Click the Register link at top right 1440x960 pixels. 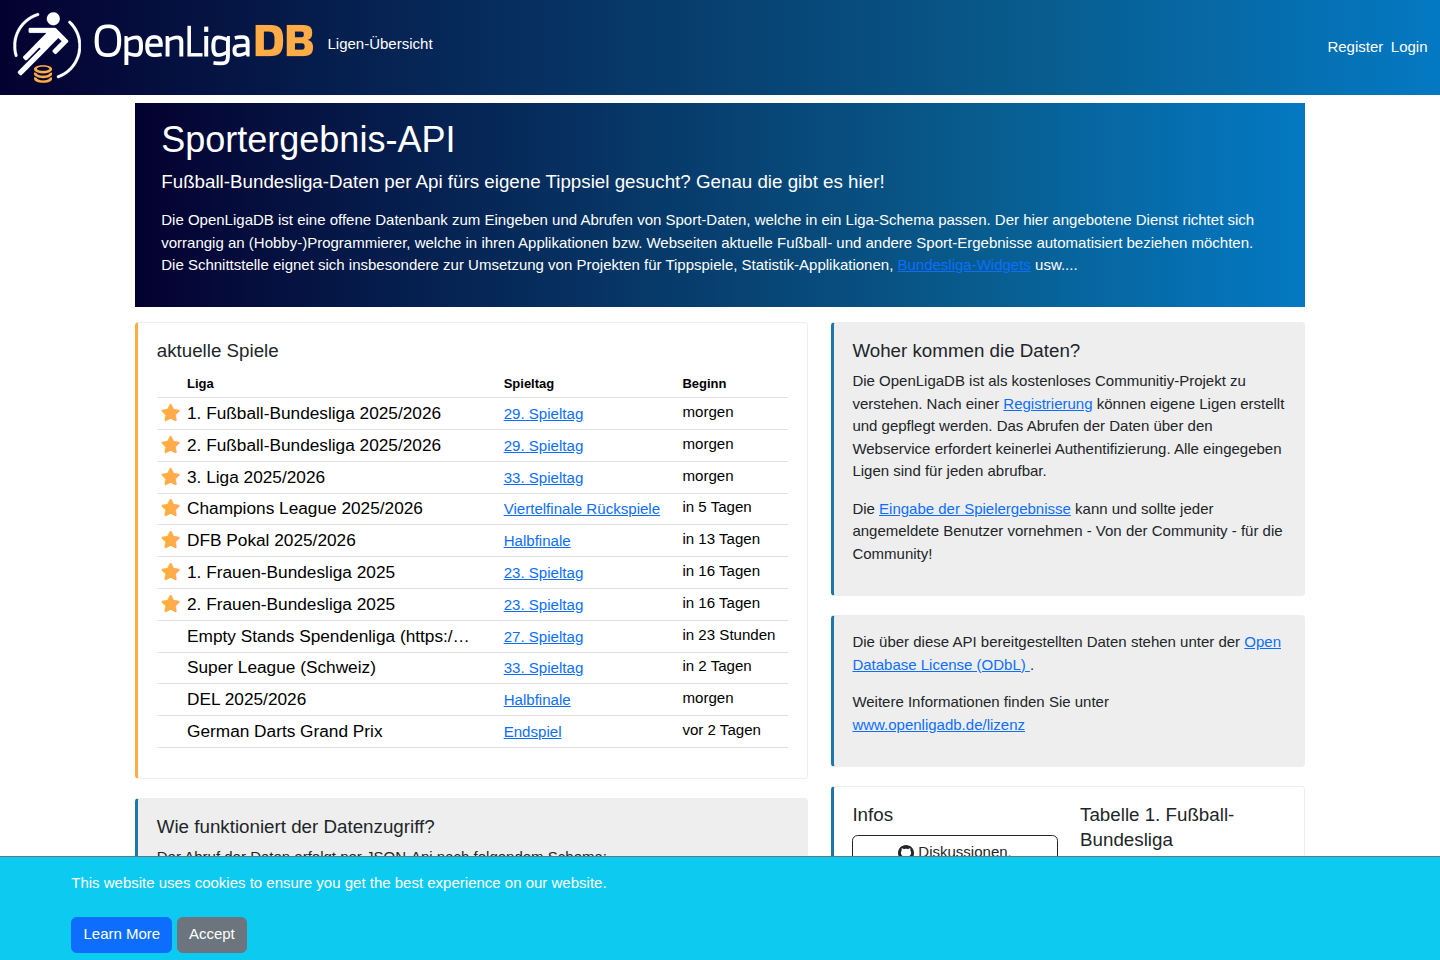(1355, 47)
